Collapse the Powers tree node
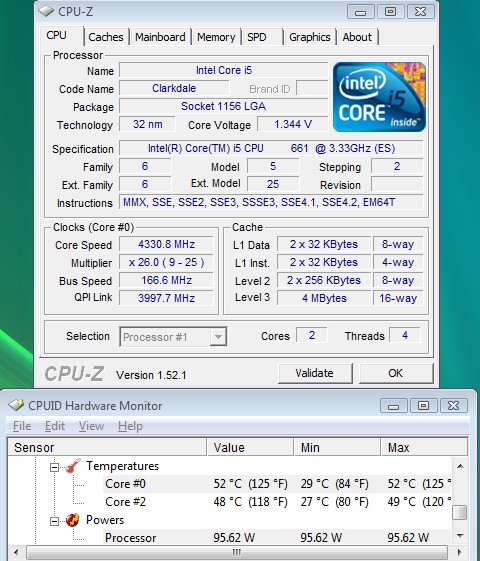Image resolution: width=480 pixels, height=561 pixels. [x=54, y=521]
